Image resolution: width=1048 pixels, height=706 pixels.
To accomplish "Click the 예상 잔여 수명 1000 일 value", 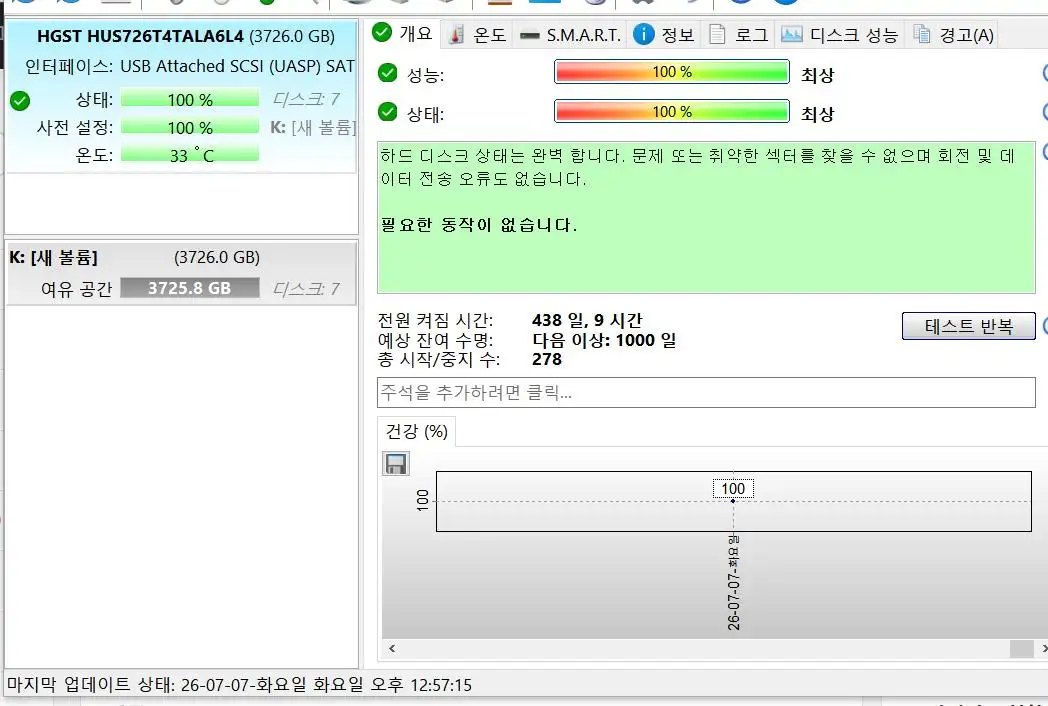I will point(604,340).
